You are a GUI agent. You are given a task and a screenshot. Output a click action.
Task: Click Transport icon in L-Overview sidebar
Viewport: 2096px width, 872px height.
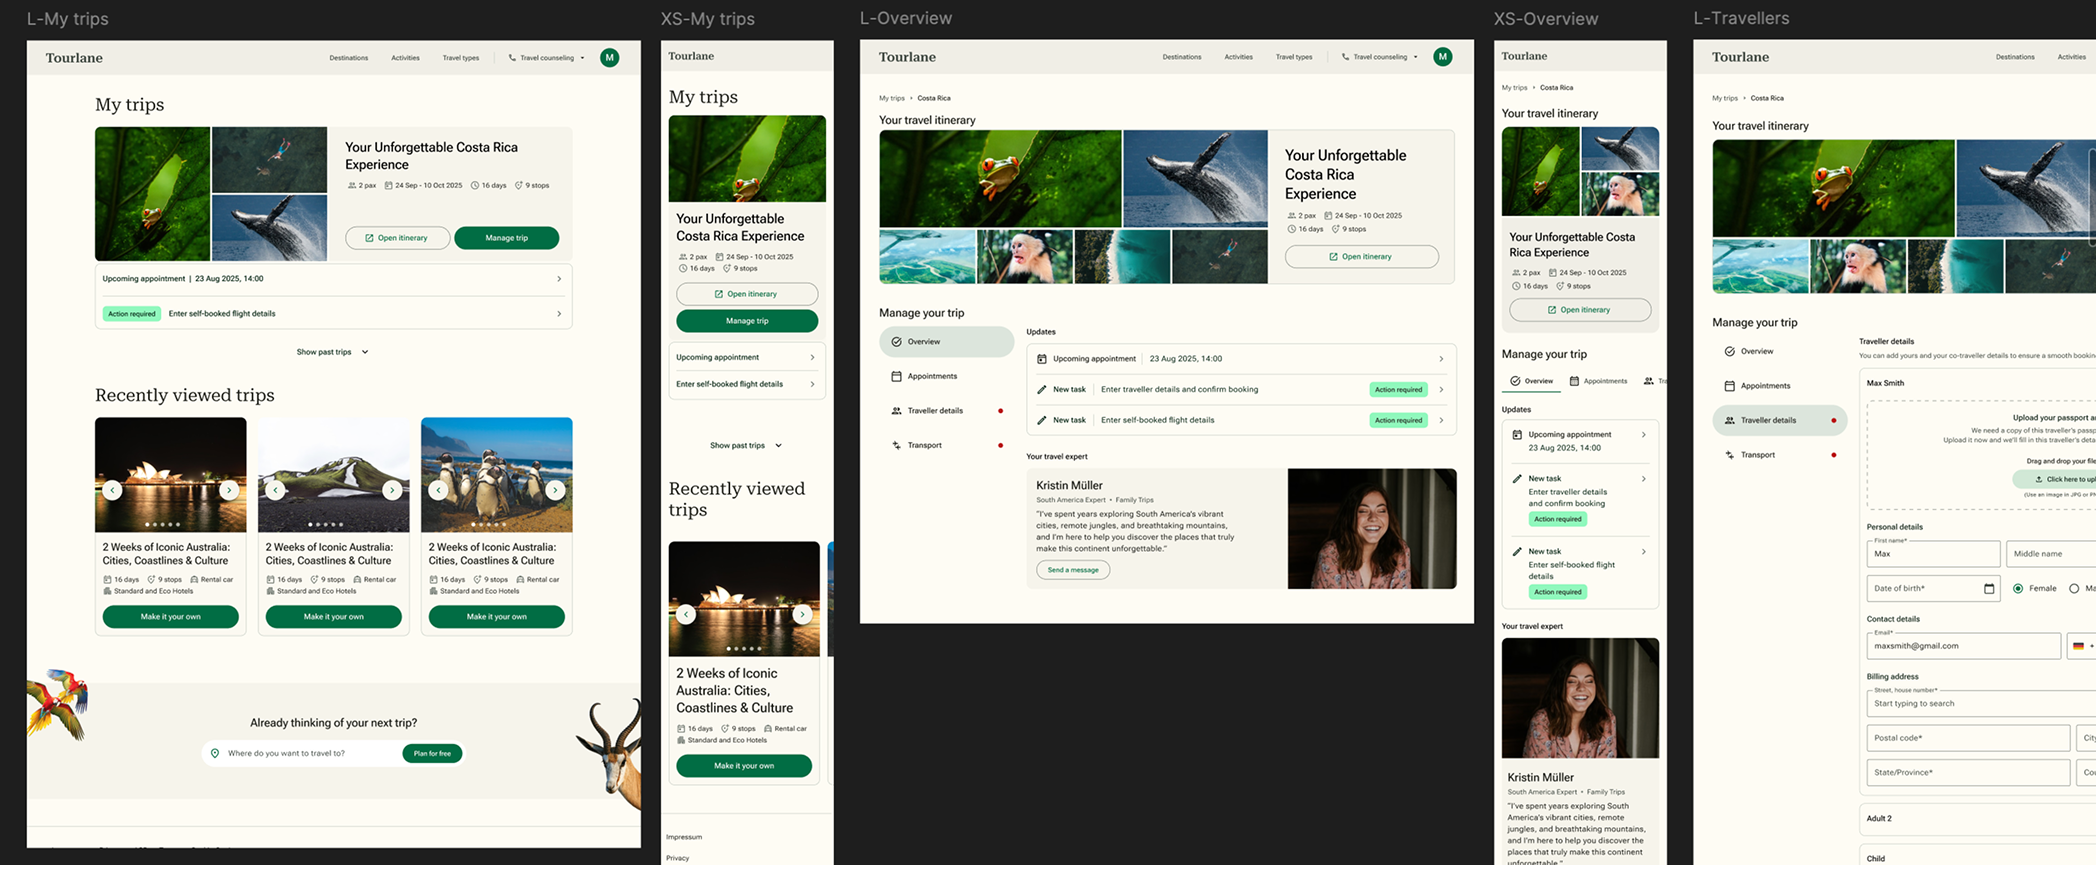coord(896,445)
